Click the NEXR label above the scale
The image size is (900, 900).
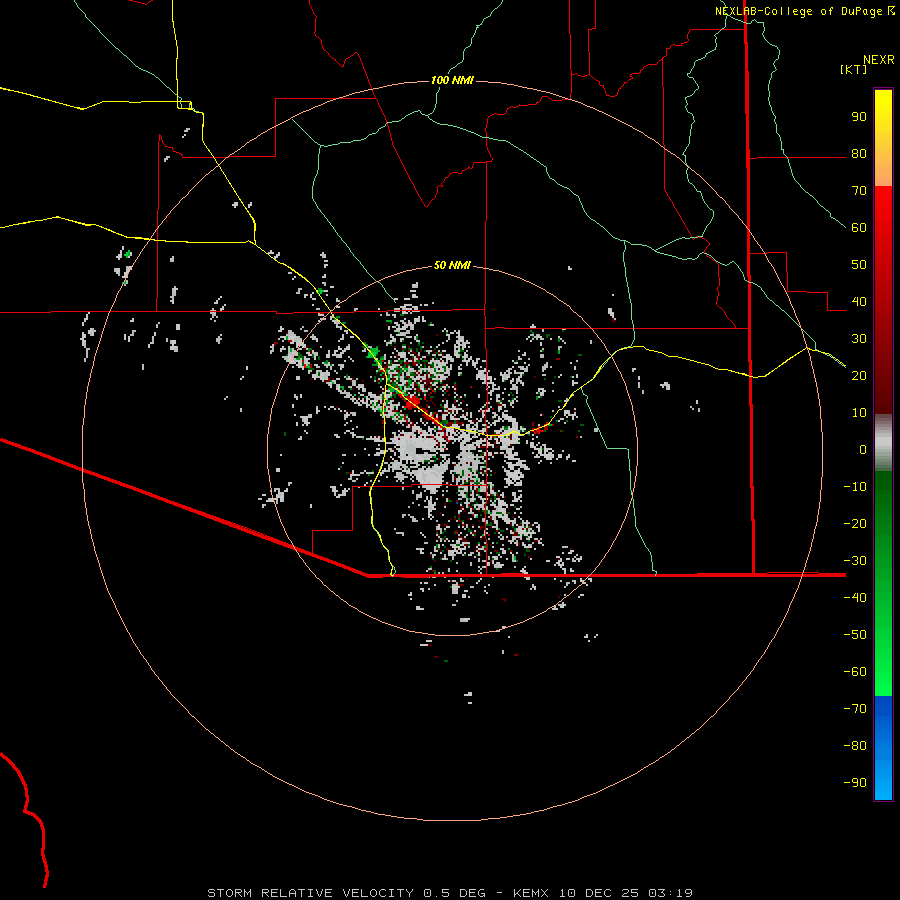(879, 60)
